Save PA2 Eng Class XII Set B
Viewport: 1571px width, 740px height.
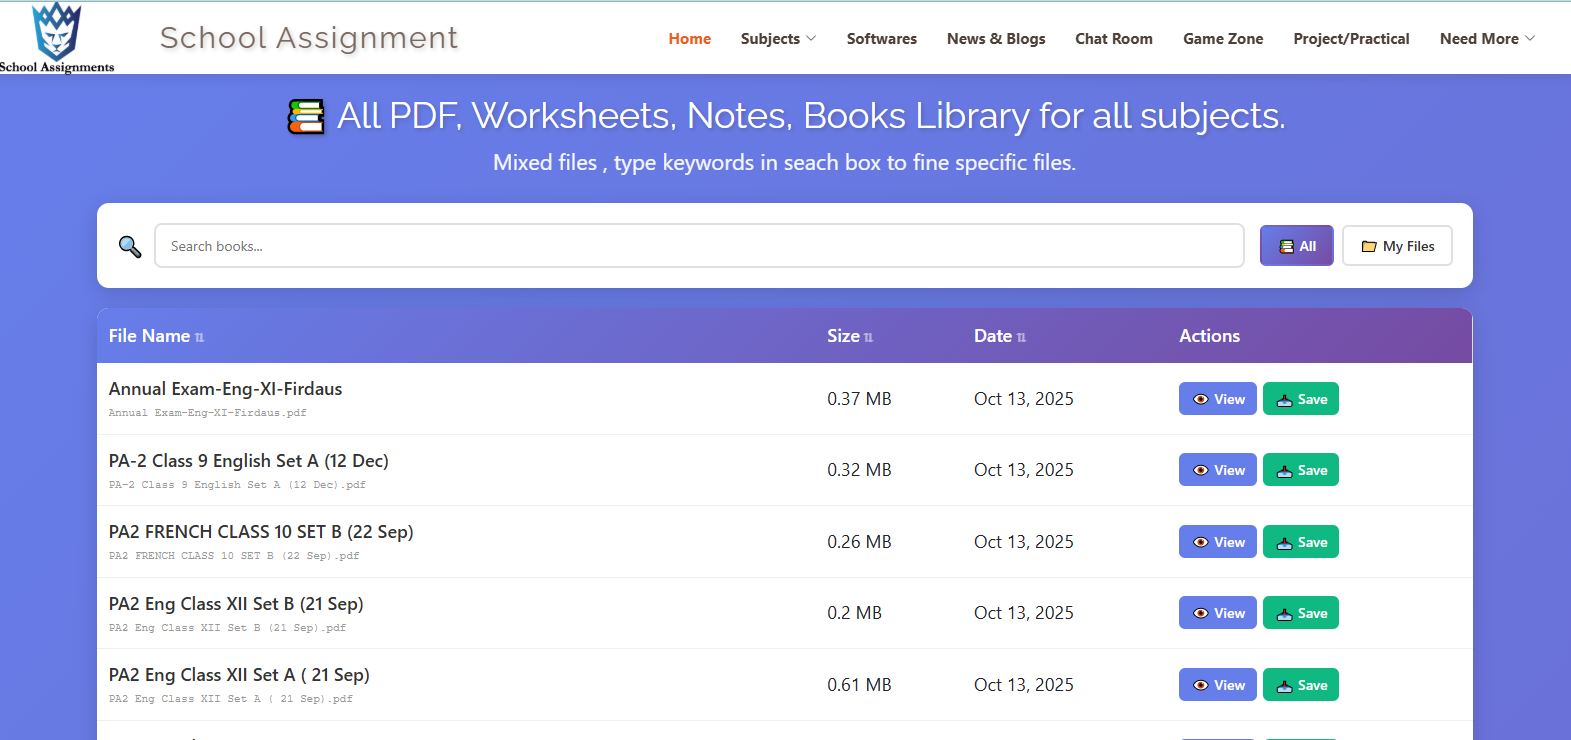(1301, 613)
